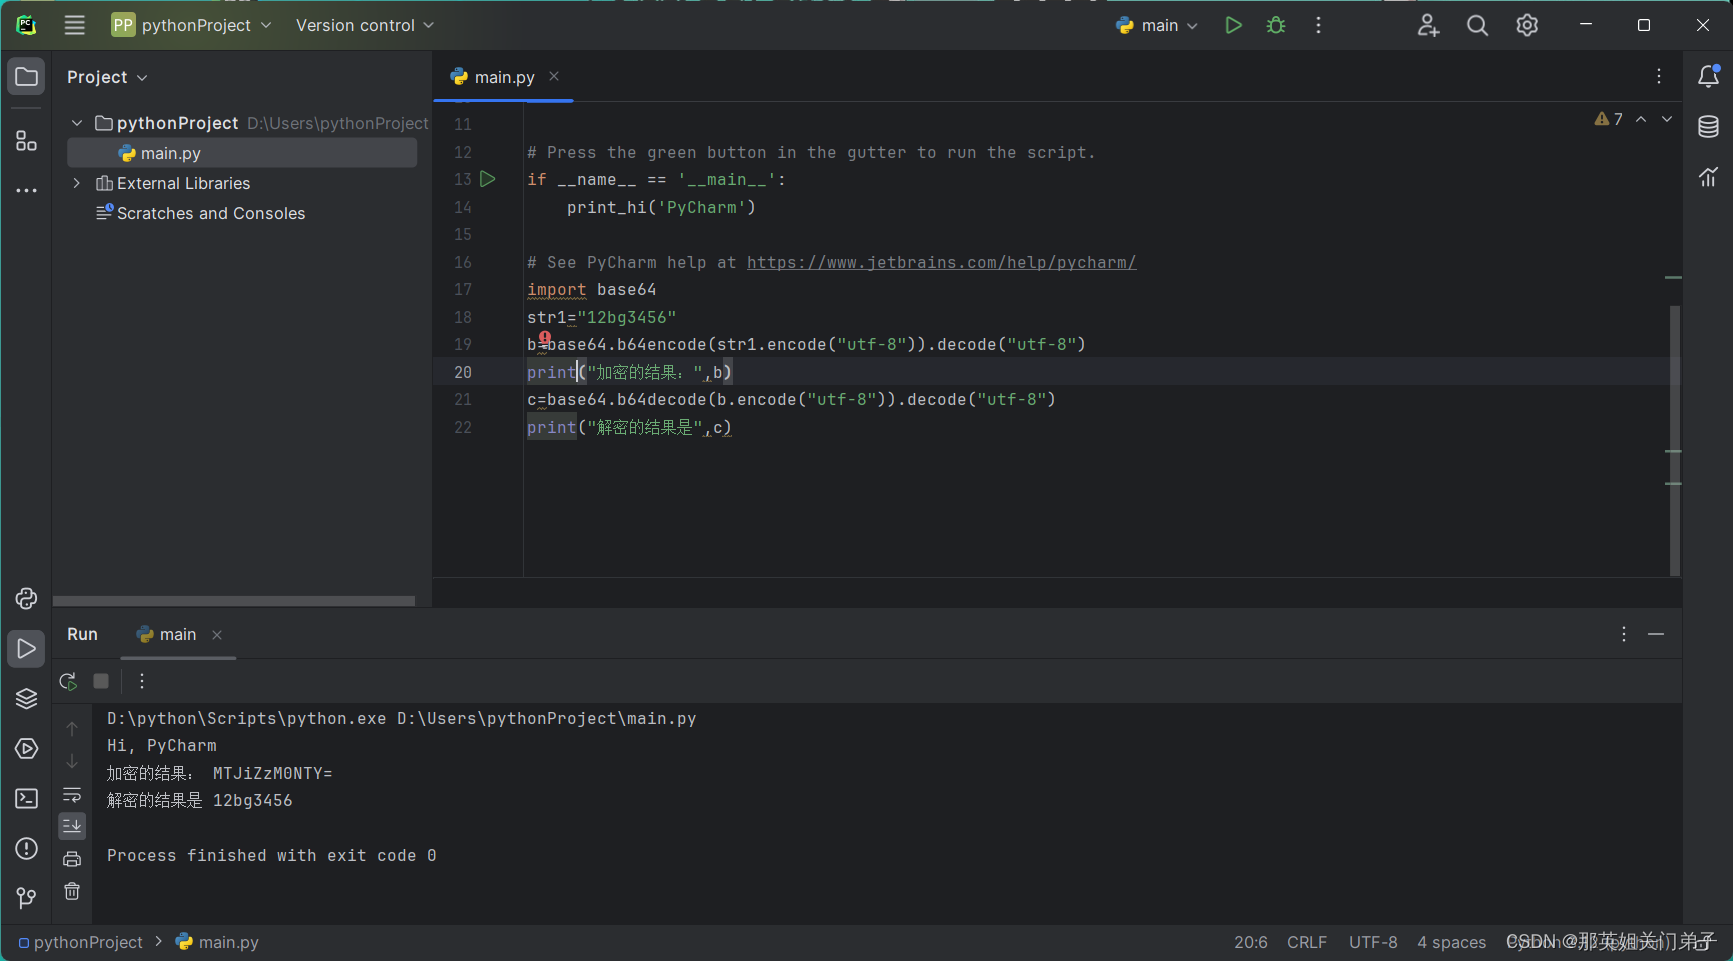Open jetbrains.com help link in code

941,262
